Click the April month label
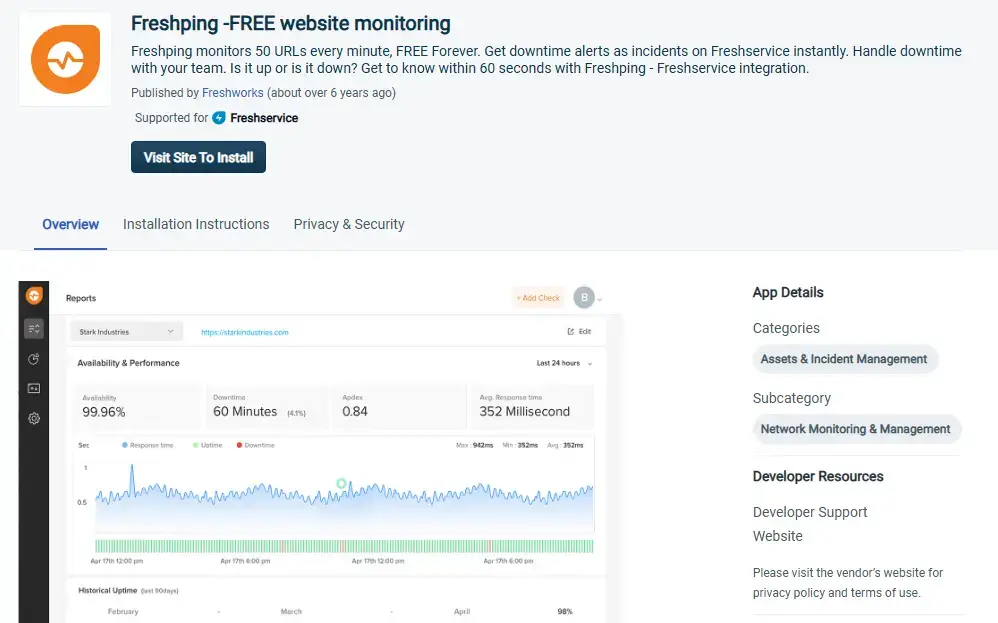 462,612
